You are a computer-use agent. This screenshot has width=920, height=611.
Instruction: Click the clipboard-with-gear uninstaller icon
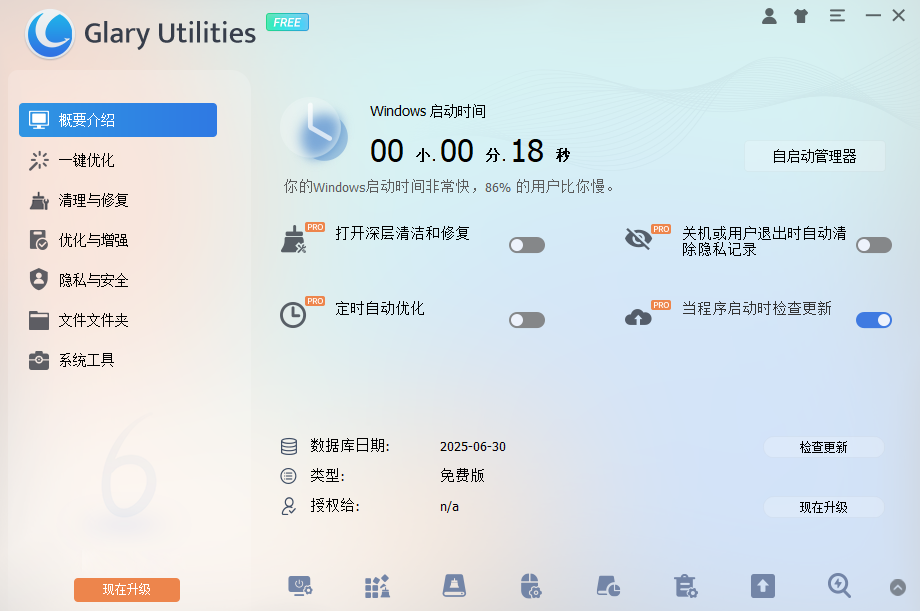684,587
